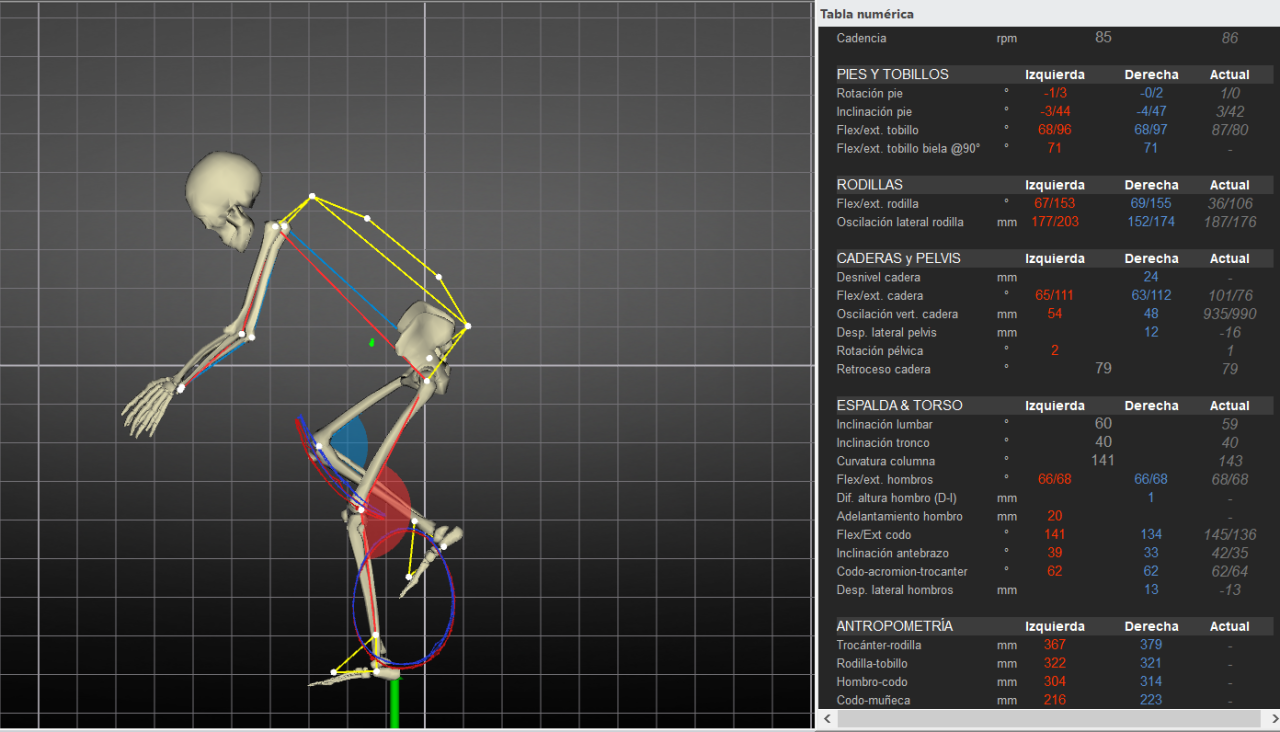Image resolution: width=1280 pixels, height=732 pixels.
Task: Select the PIES Y TOBILLOS section header
Action: click(x=892, y=75)
